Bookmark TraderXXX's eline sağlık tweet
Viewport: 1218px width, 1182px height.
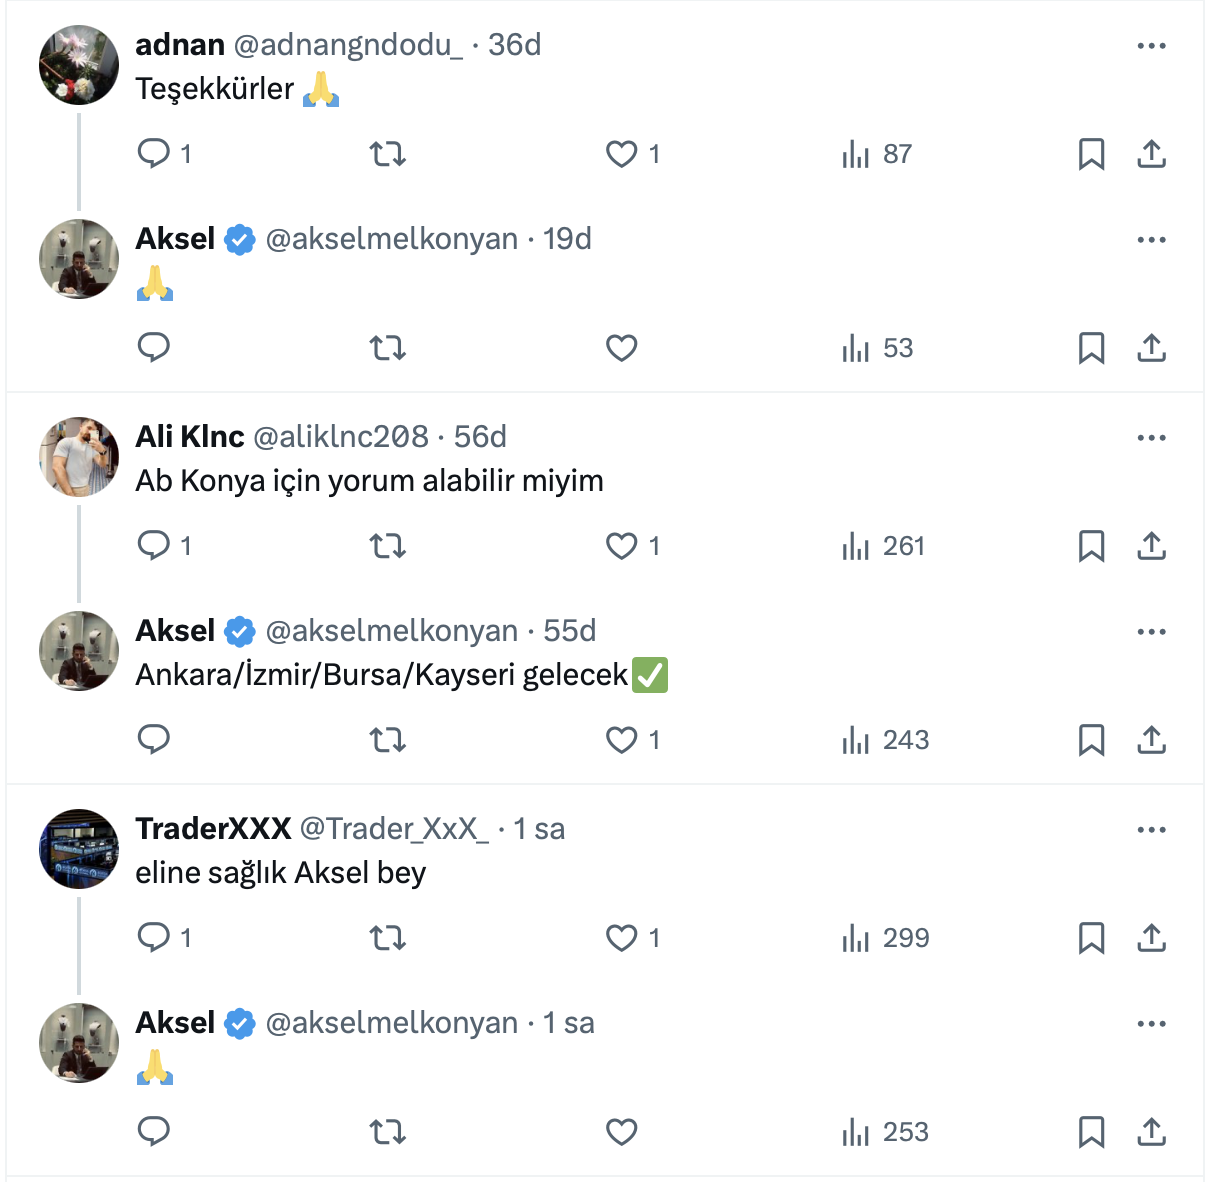click(x=1091, y=938)
